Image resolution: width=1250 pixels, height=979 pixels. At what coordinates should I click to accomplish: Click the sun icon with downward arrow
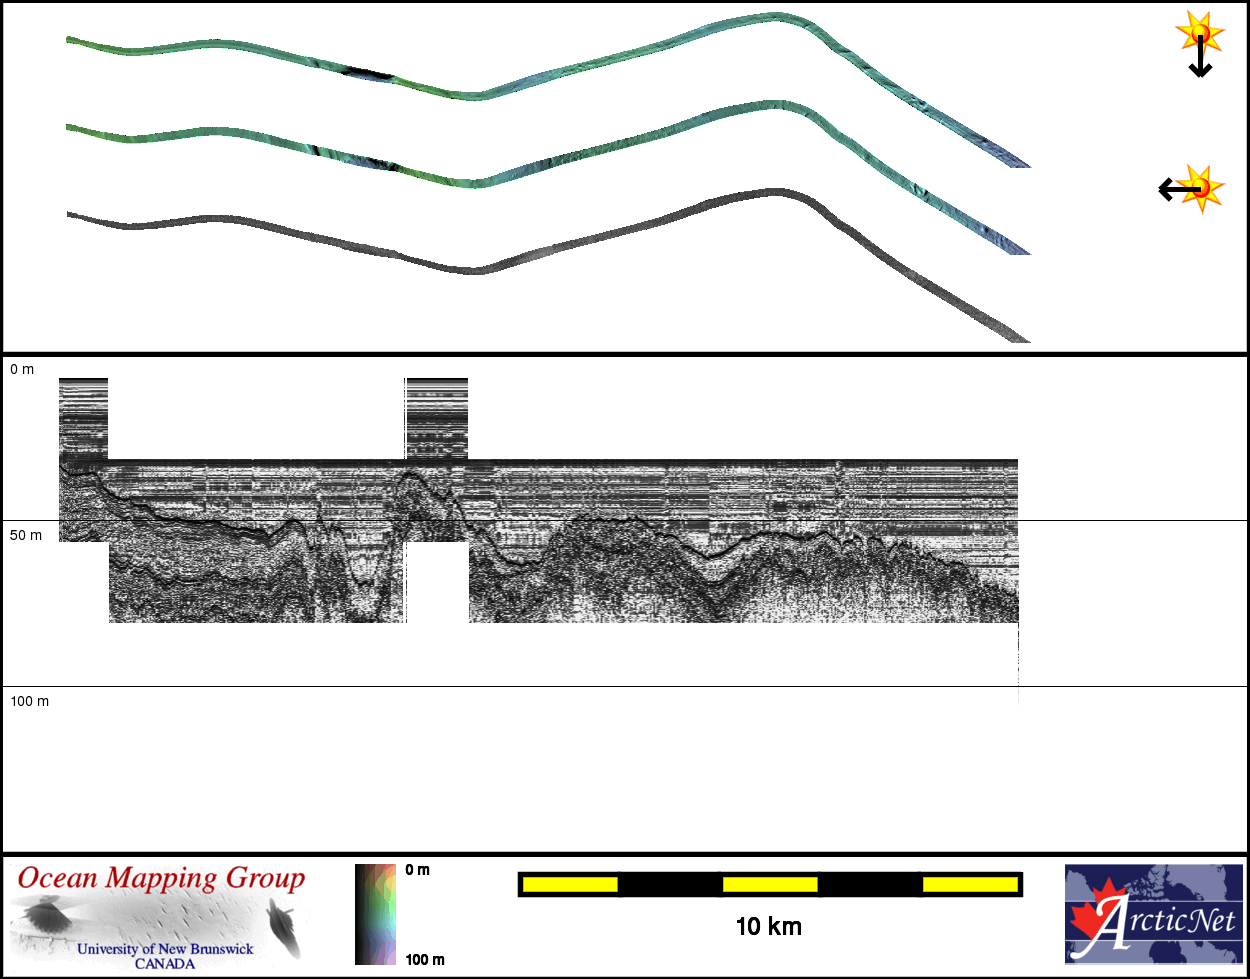(x=1199, y=44)
